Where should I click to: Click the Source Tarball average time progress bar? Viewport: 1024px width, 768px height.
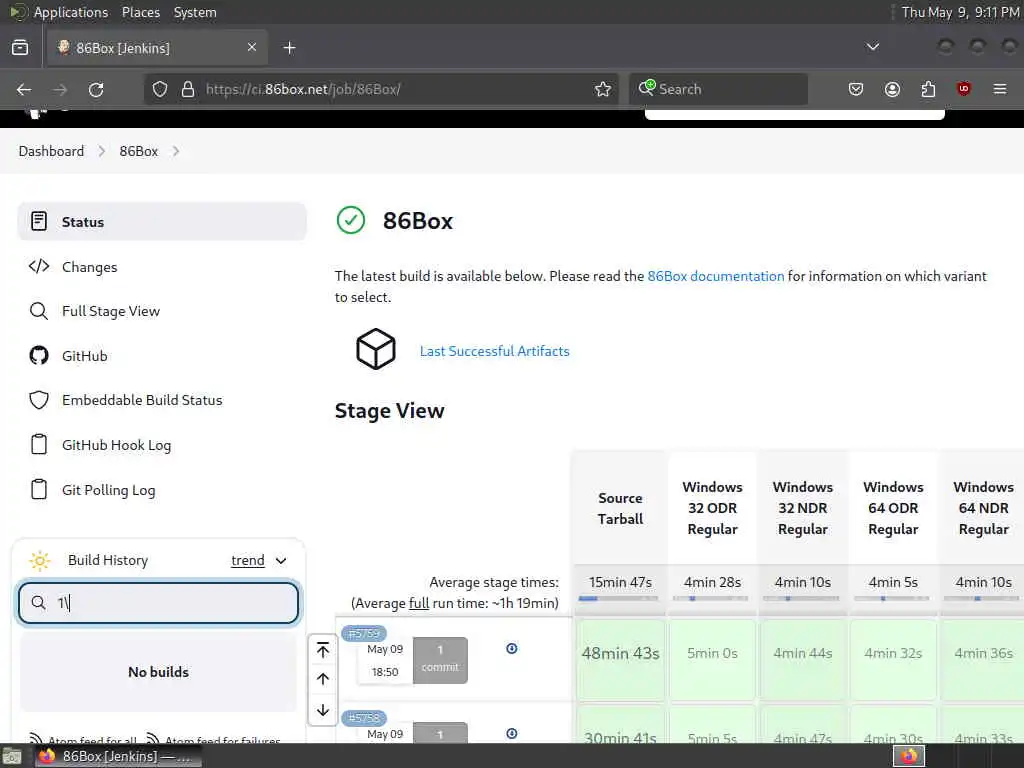pos(619,598)
